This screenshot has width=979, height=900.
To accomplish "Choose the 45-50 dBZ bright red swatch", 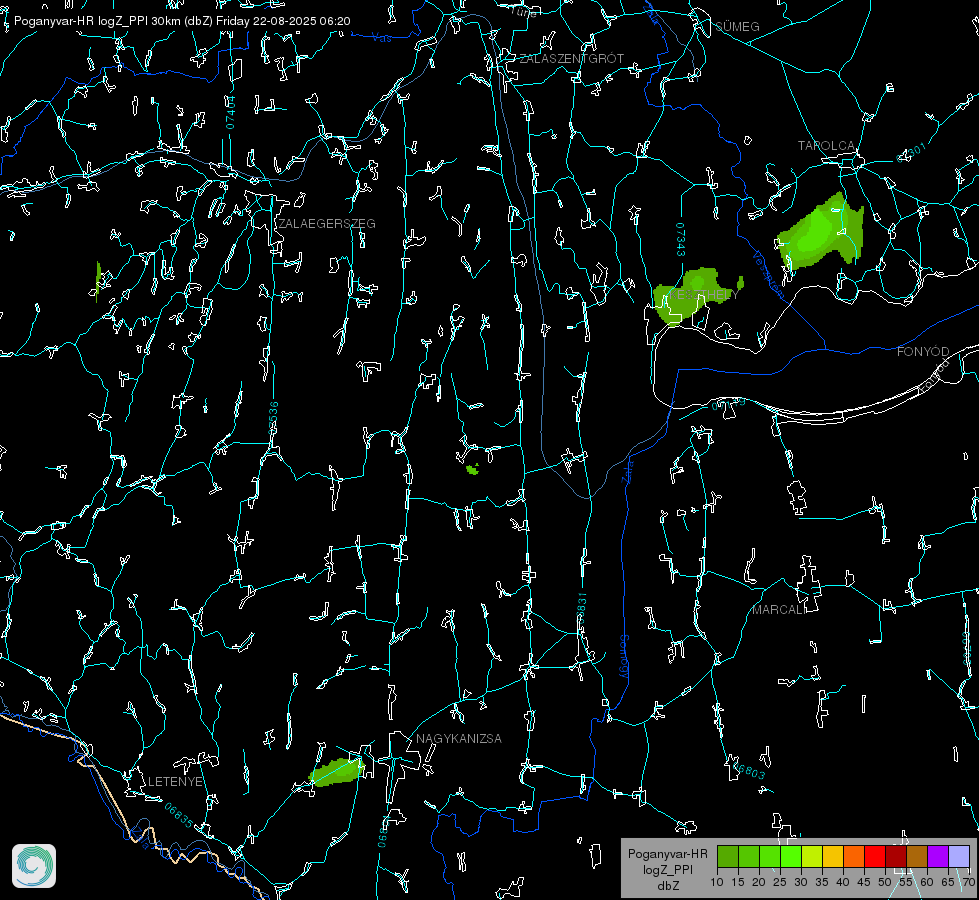I will (x=875, y=856).
